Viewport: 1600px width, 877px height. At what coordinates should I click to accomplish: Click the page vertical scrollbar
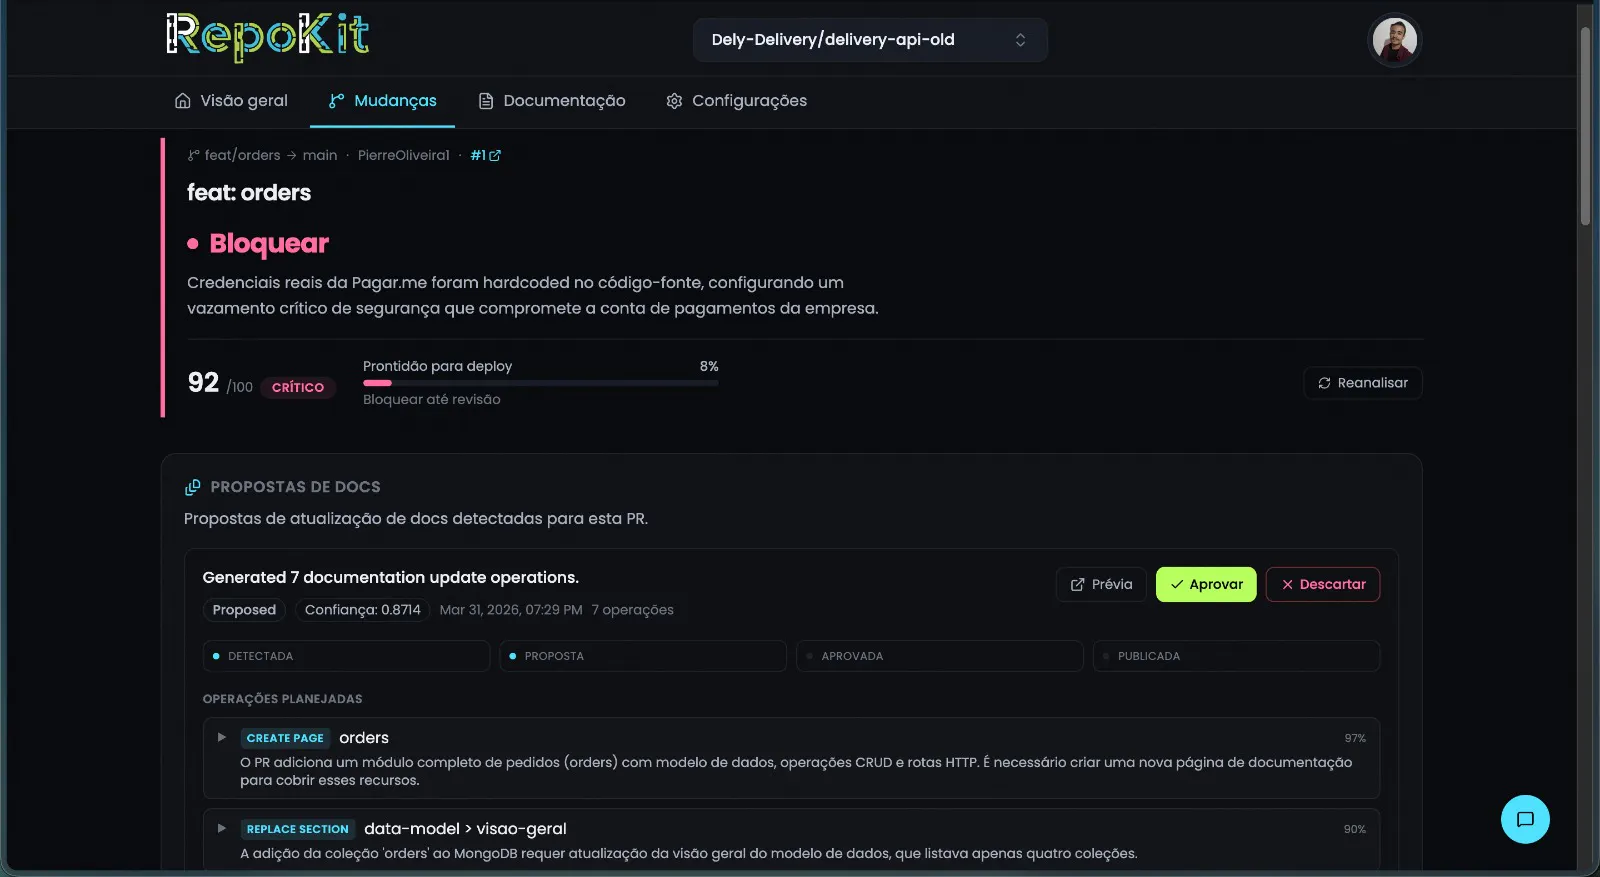click(x=1585, y=126)
